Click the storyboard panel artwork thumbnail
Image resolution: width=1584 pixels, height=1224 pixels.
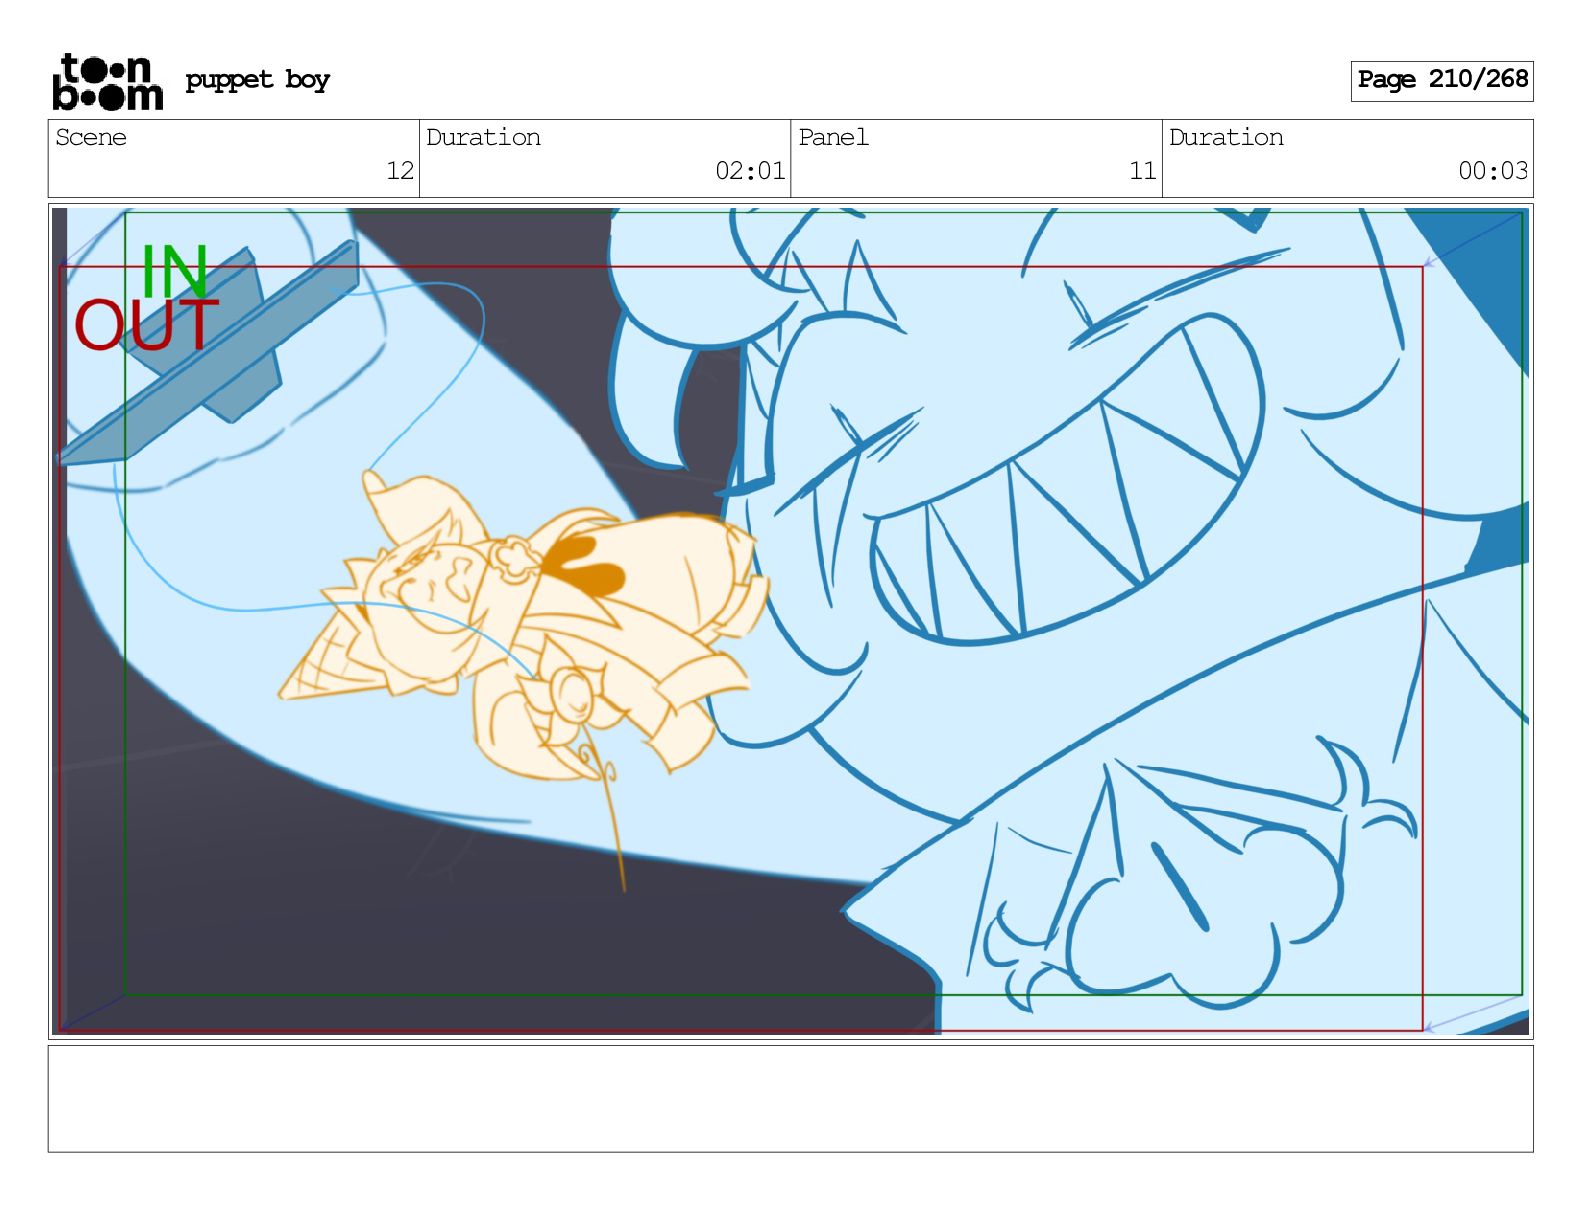[790, 621]
